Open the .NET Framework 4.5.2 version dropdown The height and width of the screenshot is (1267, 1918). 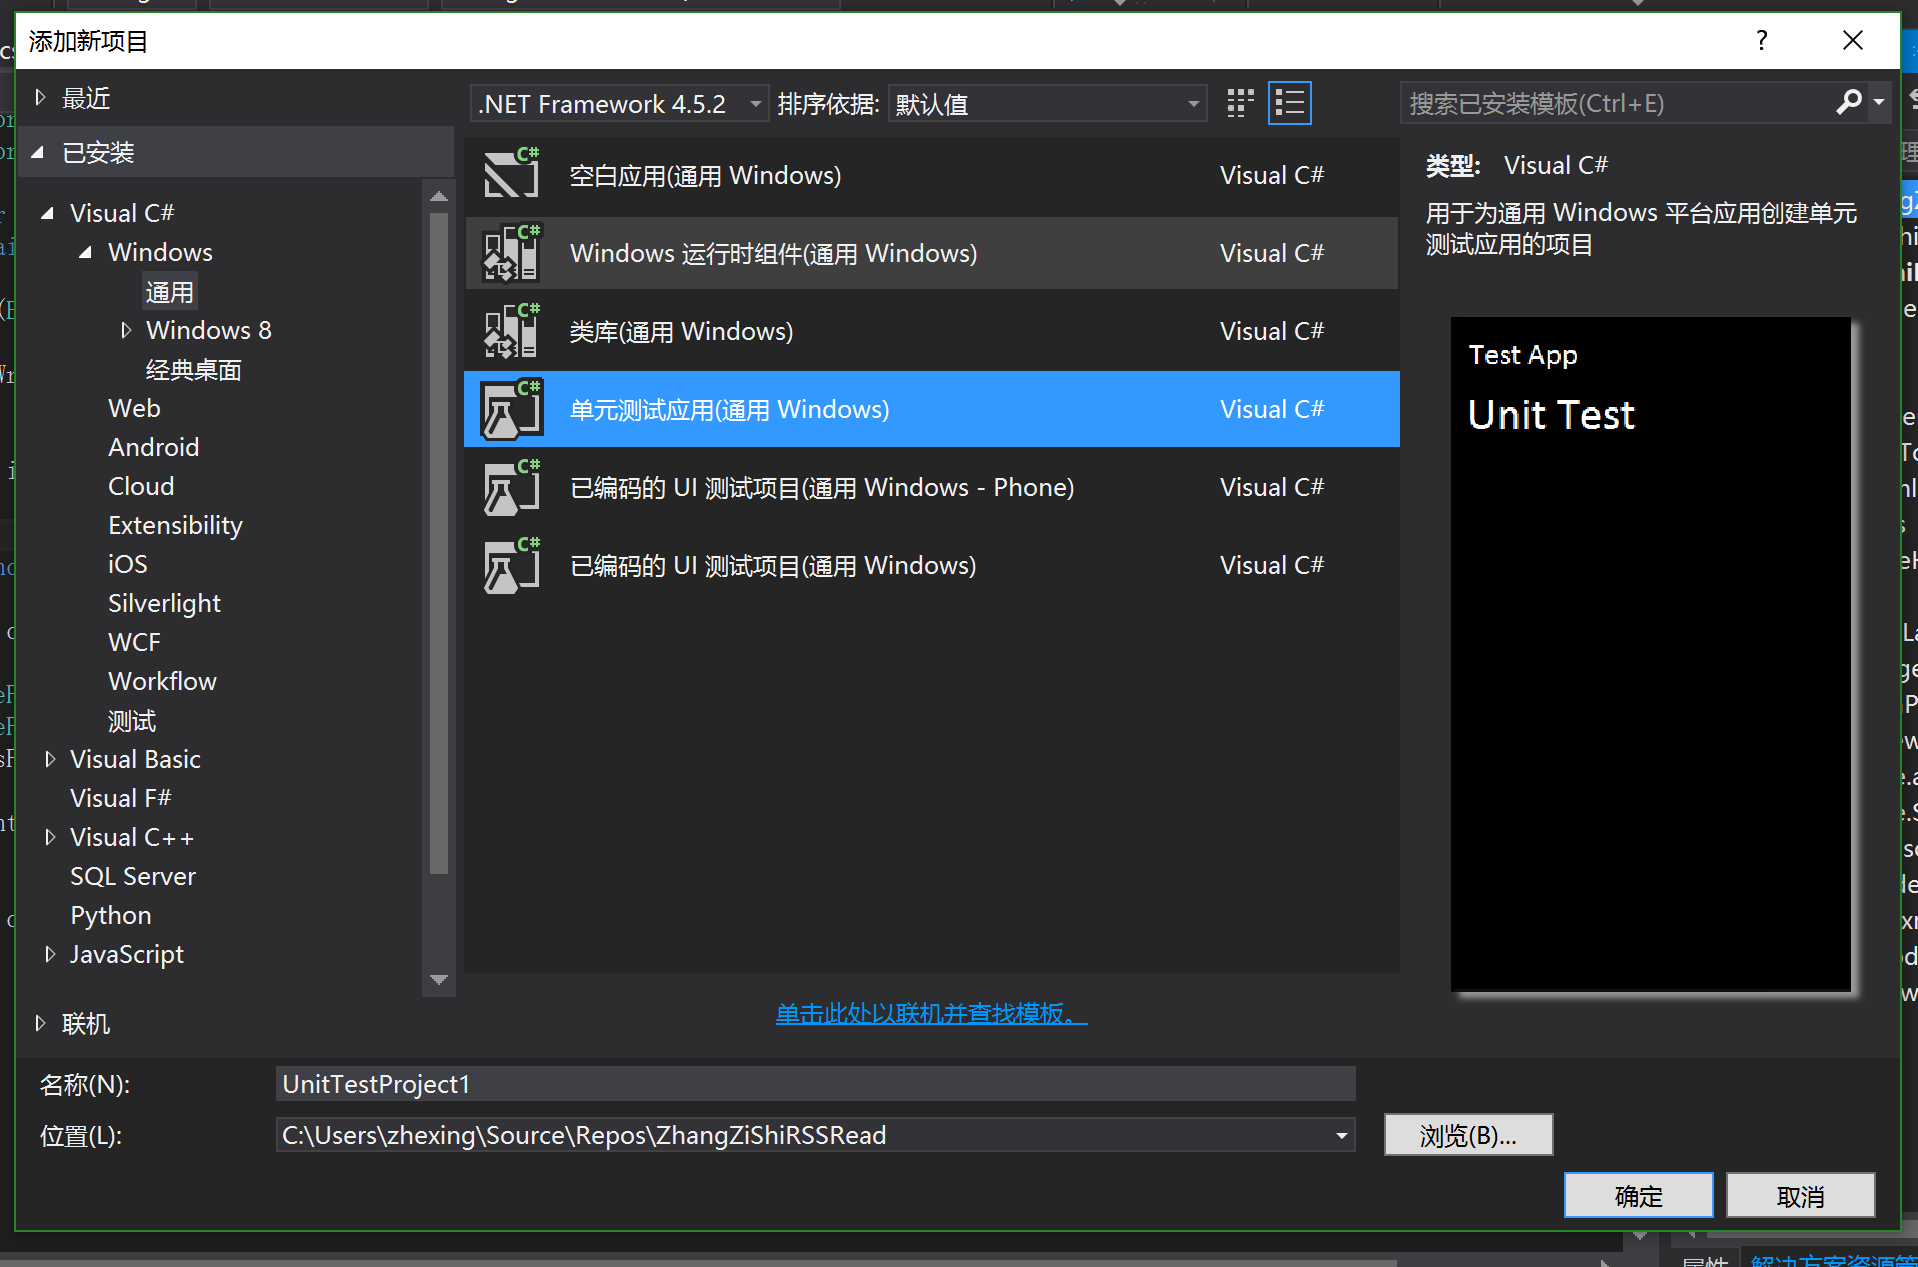(x=620, y=104)
